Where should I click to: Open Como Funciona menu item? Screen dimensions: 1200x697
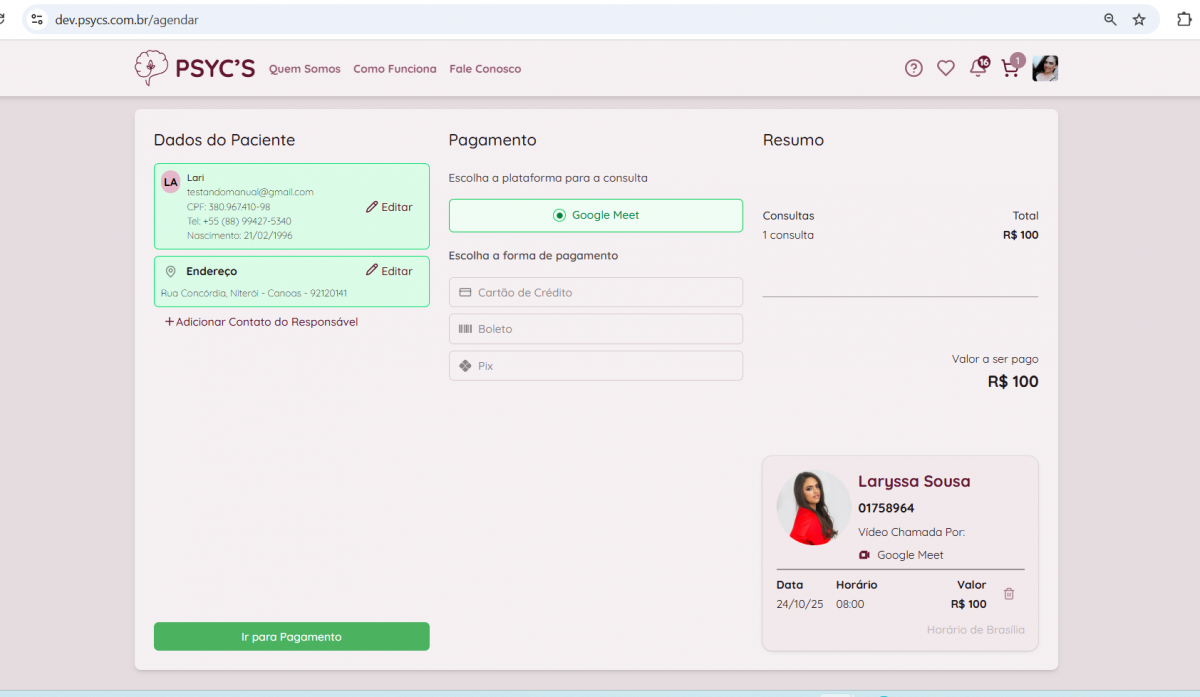(395, 69)
